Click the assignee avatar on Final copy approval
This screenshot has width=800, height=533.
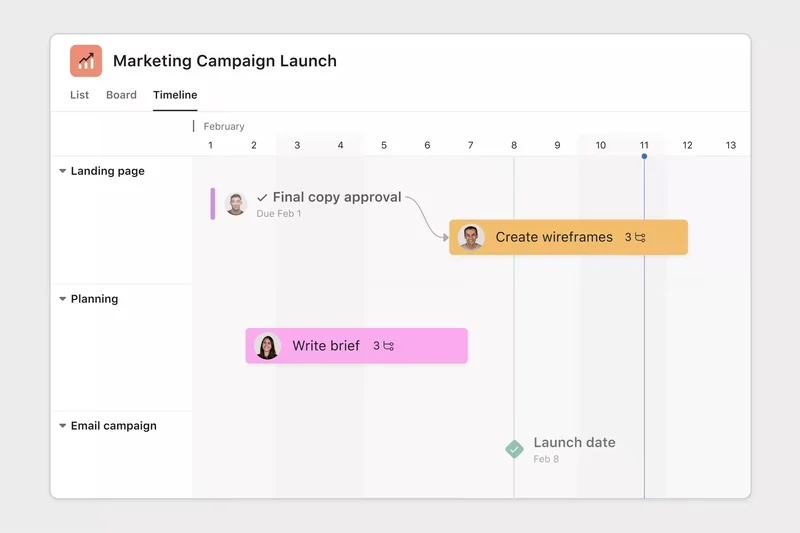pos(236,204)
